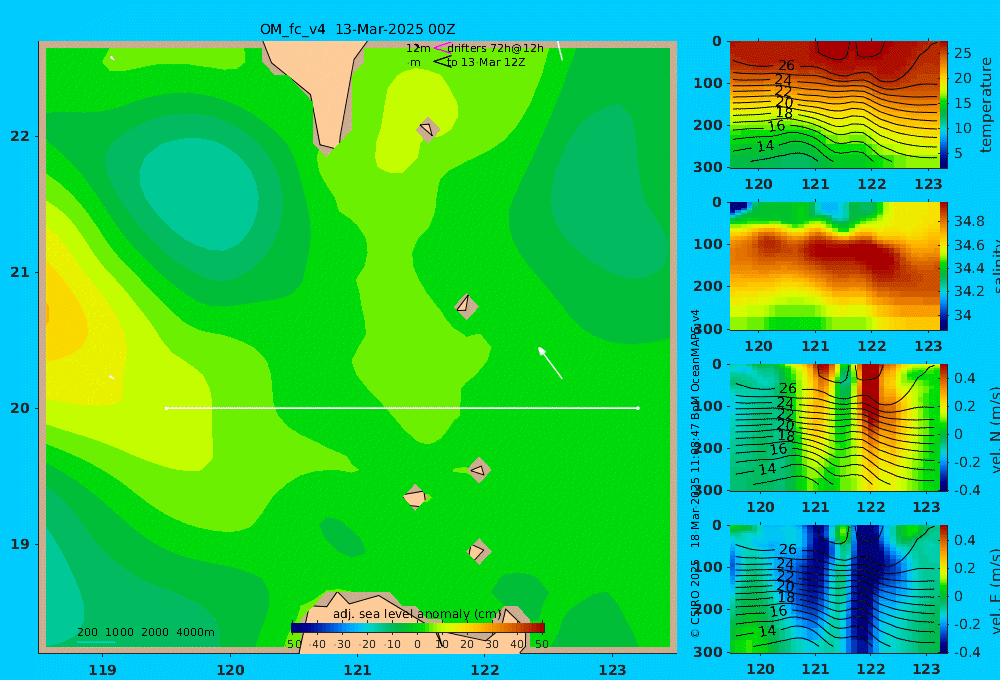Click the '200 1000 2000 4000m' depth legend
This screenshot has height=680, width=1000.
(146, 632)
